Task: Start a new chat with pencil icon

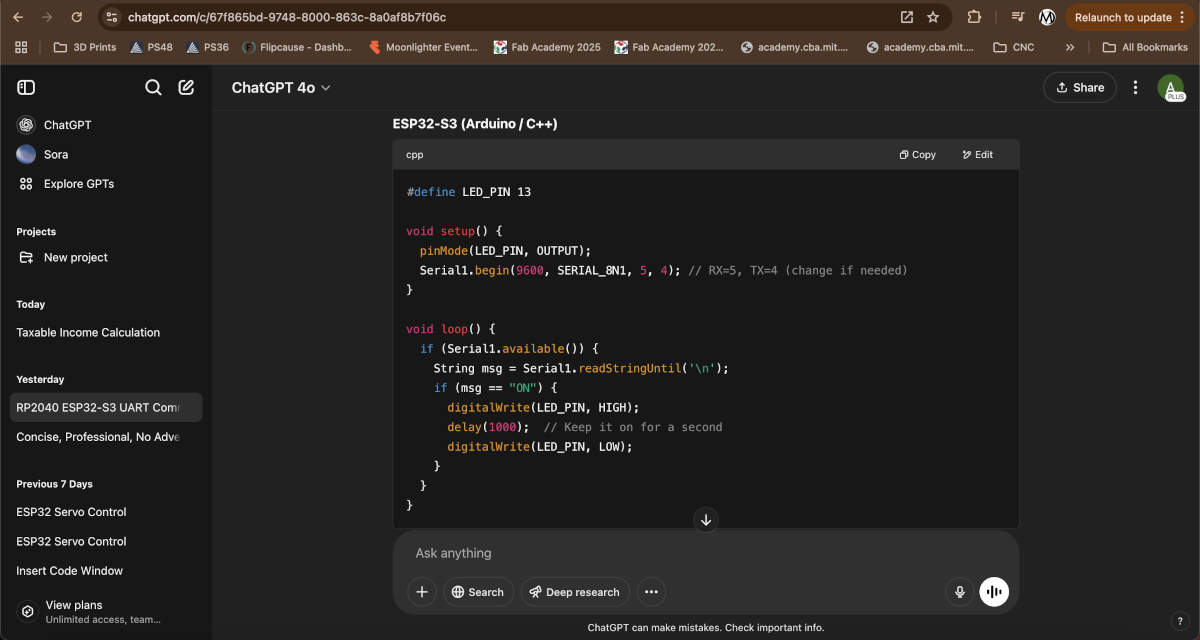Action: point(186,88)
